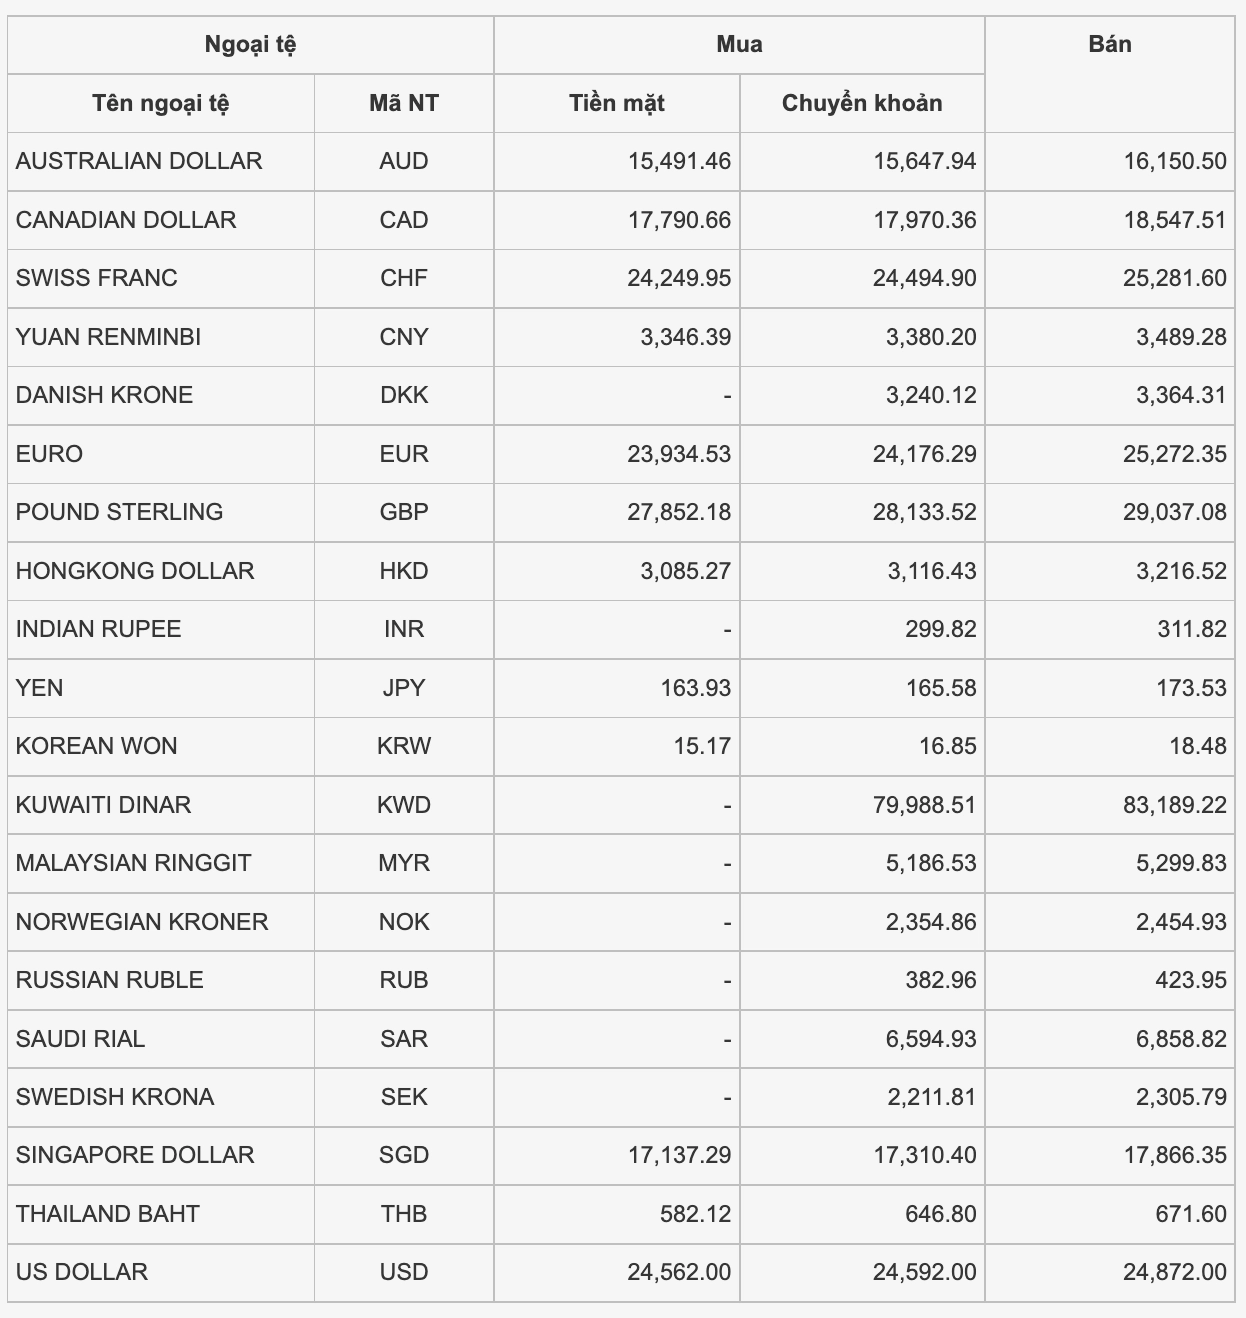This screenshot has width=1246, height=1318.
Task: Click the CNY transfer rate 3,380.20
Action: coord(931,337)
